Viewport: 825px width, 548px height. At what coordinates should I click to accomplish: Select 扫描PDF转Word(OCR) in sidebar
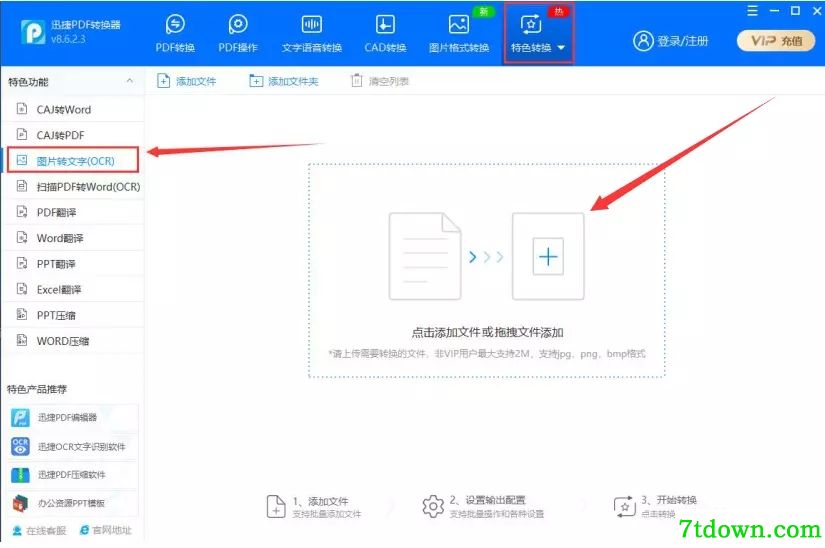[x=74, y=187]
